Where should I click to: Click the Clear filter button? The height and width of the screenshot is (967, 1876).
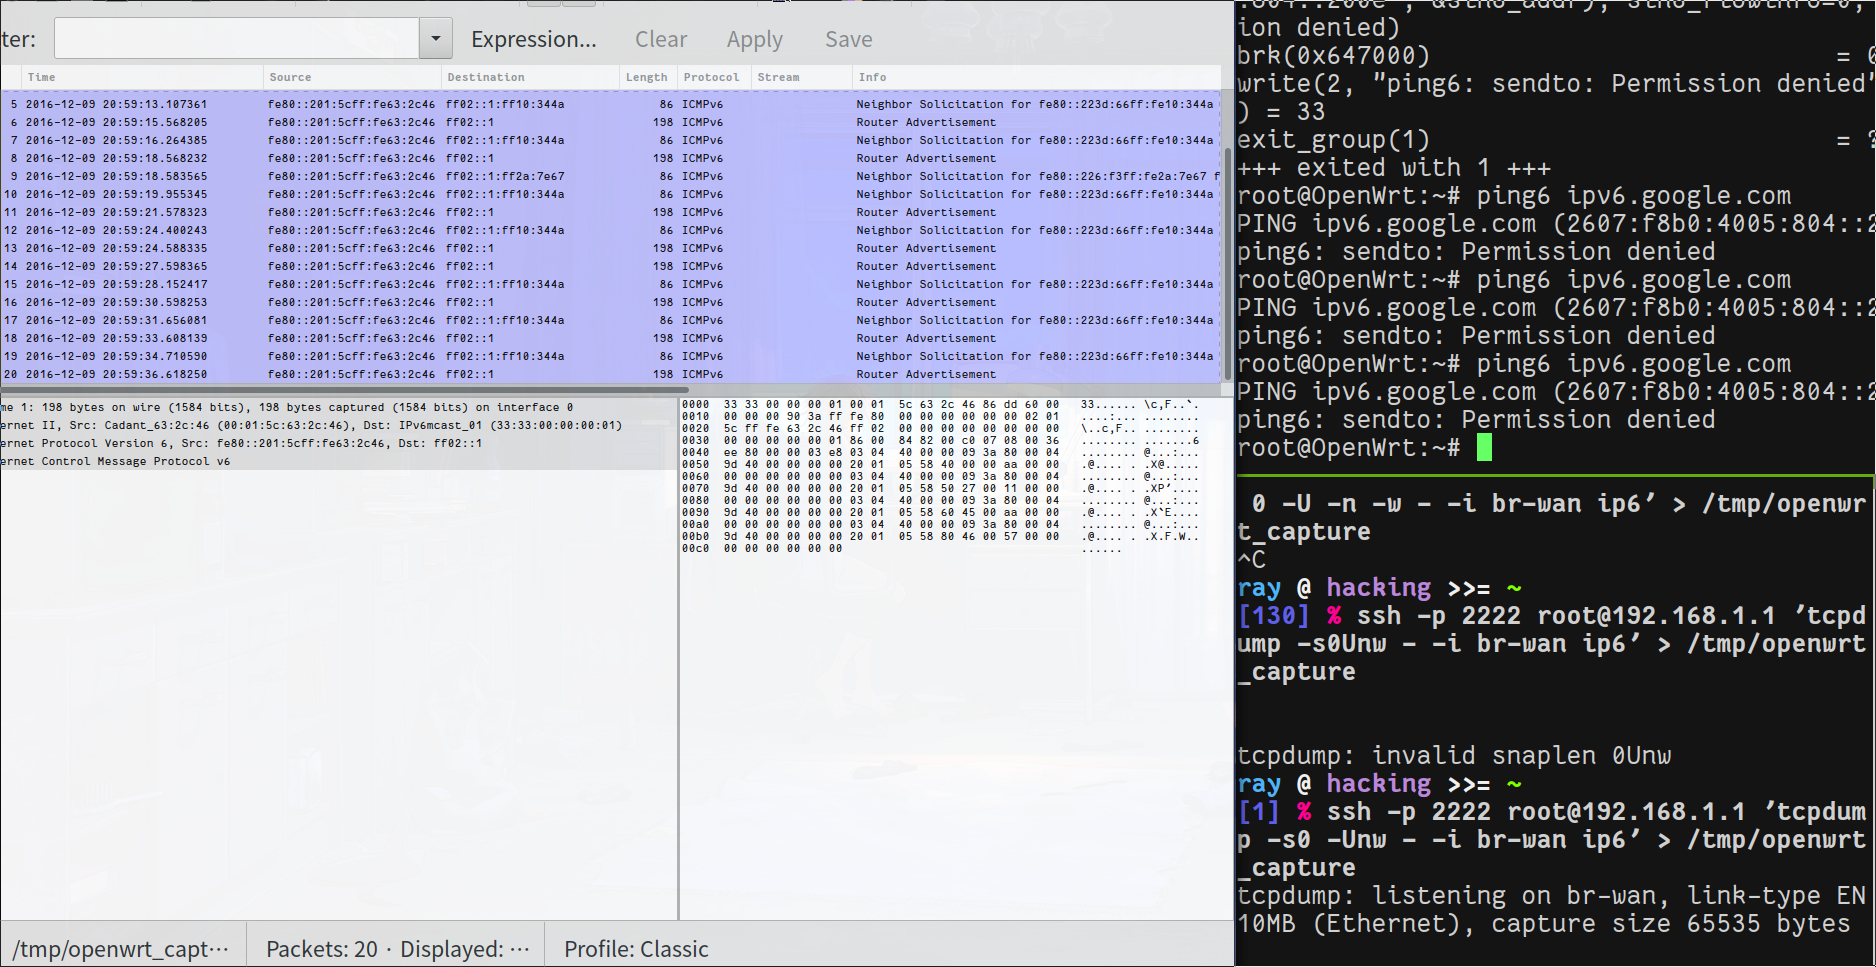click(x=661, y=39)
